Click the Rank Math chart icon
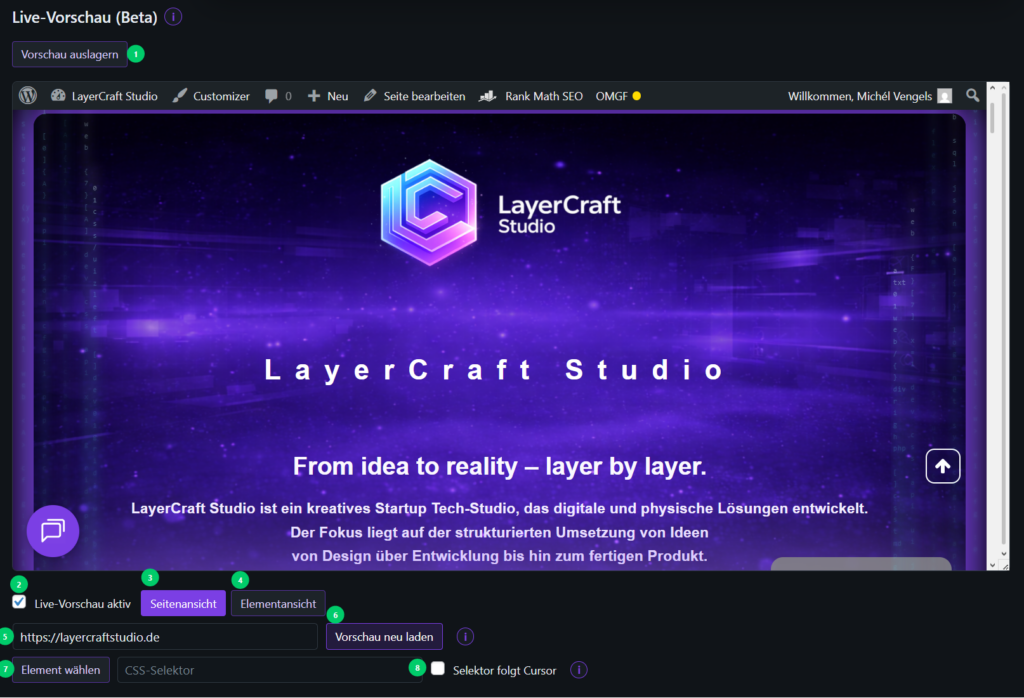 coord(487,96)
